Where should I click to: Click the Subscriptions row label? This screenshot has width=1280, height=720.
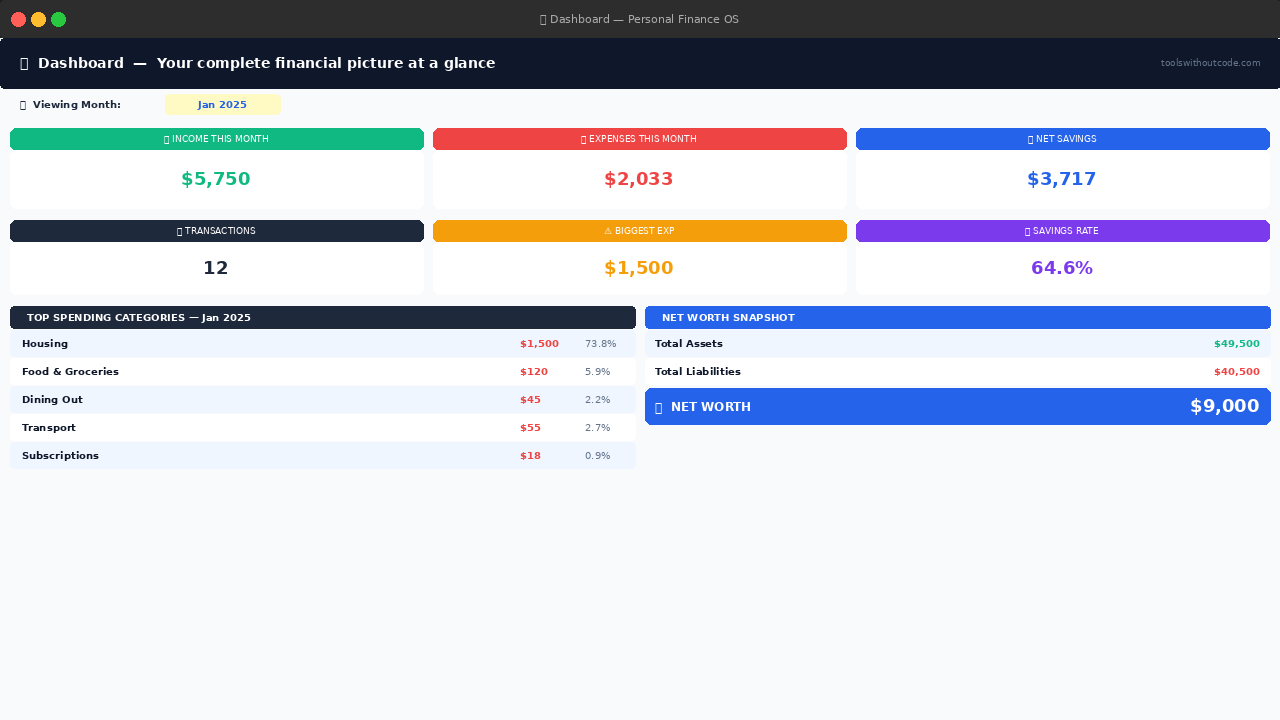(60, 456)
